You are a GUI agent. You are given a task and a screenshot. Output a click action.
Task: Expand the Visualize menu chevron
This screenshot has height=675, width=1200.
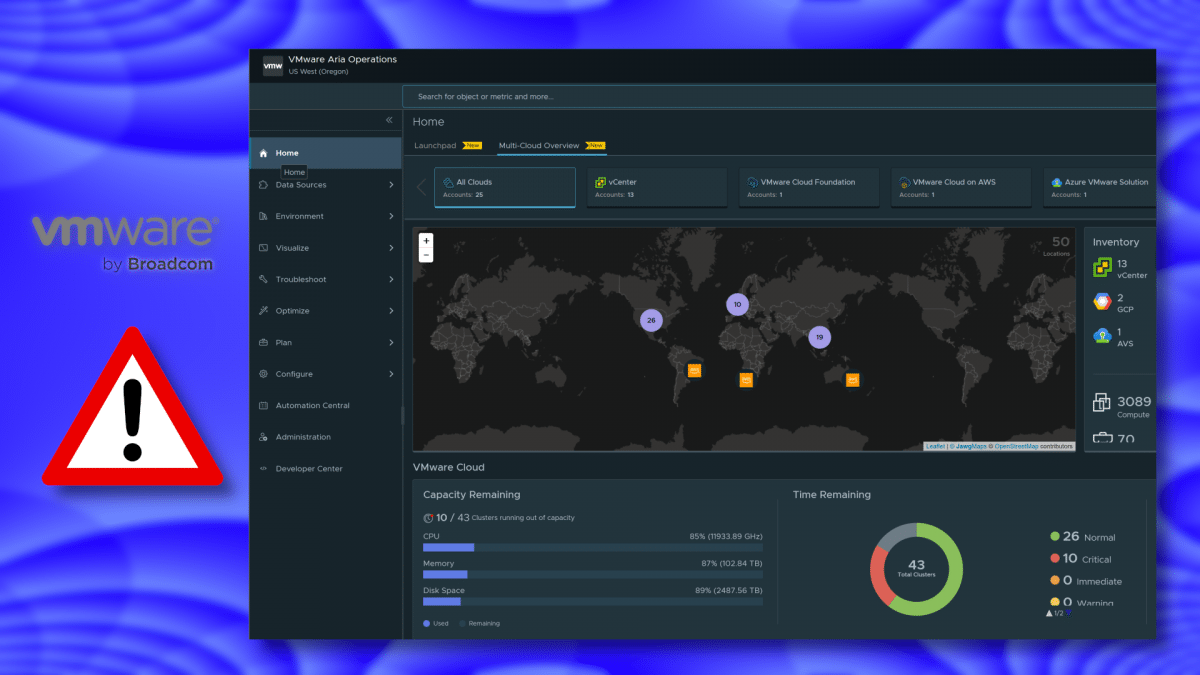(x=391, y=248)
